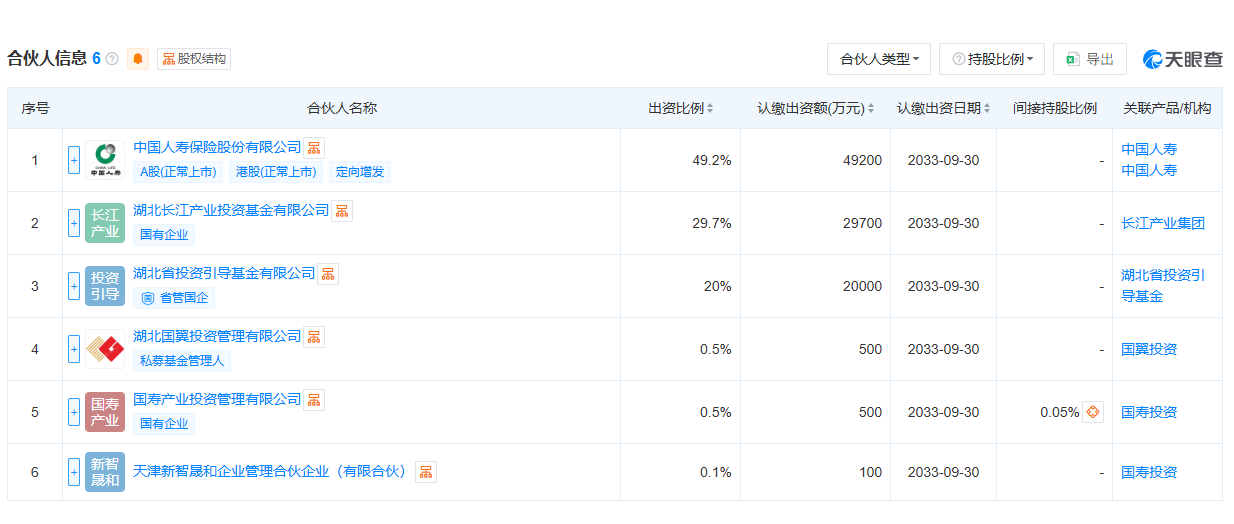Click the 合伙人名称 column header
This screenshot has height=524, width=1234.
(341, 108)
